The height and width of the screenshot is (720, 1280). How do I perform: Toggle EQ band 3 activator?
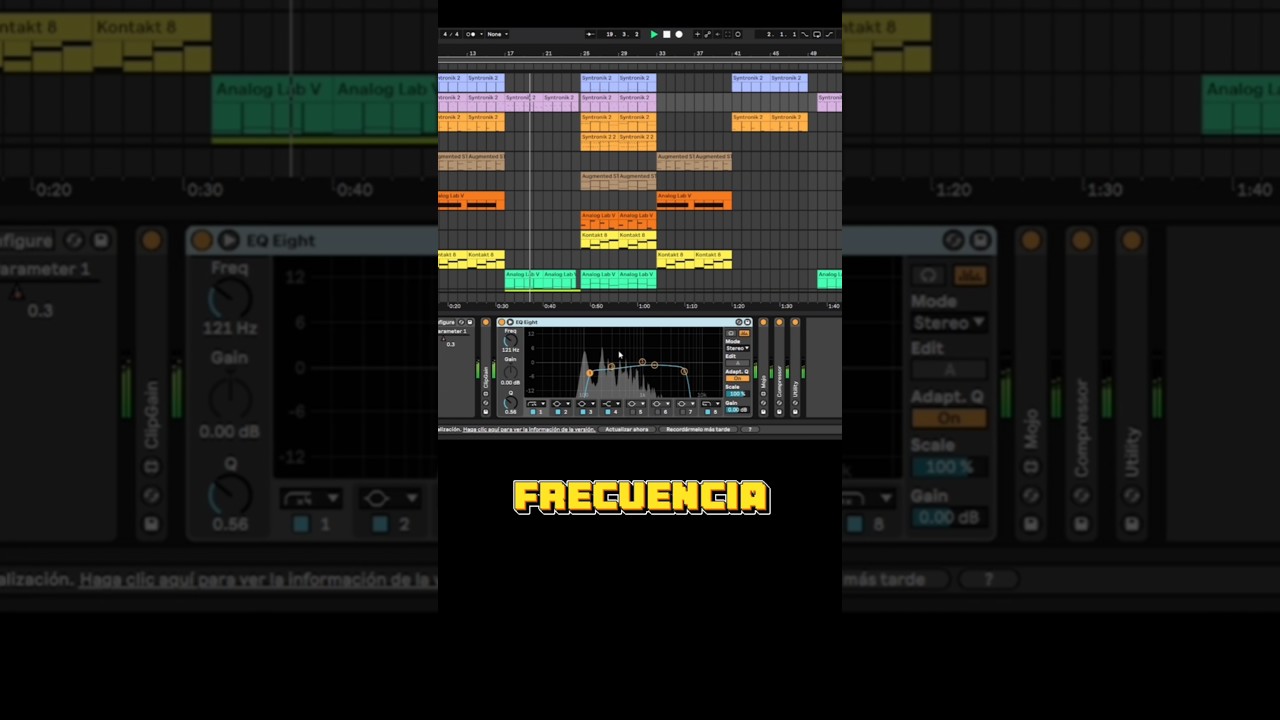point(583,412)
